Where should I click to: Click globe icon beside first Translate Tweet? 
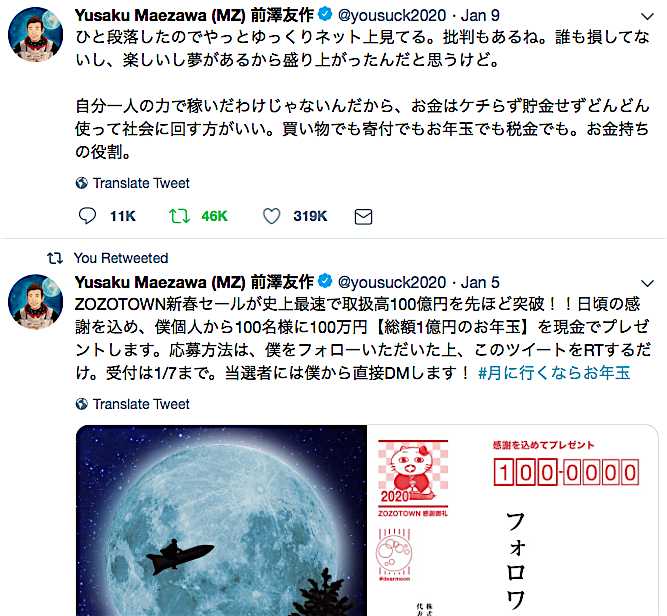82,183
